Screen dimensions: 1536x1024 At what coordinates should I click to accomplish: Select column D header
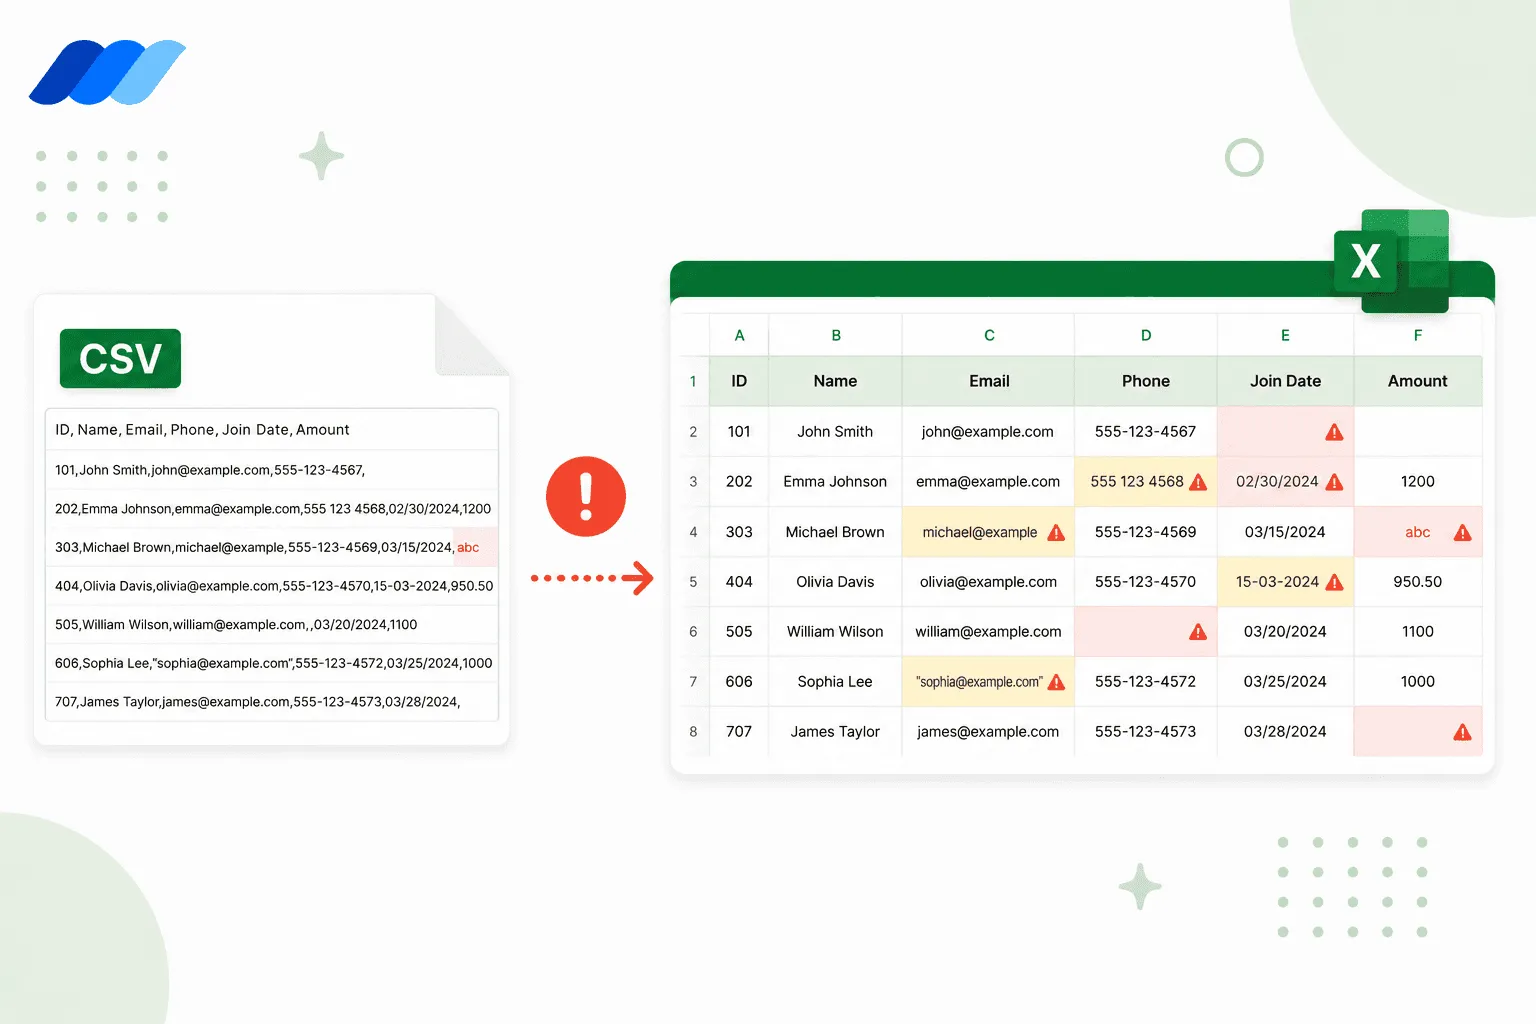click(1146, 335)
